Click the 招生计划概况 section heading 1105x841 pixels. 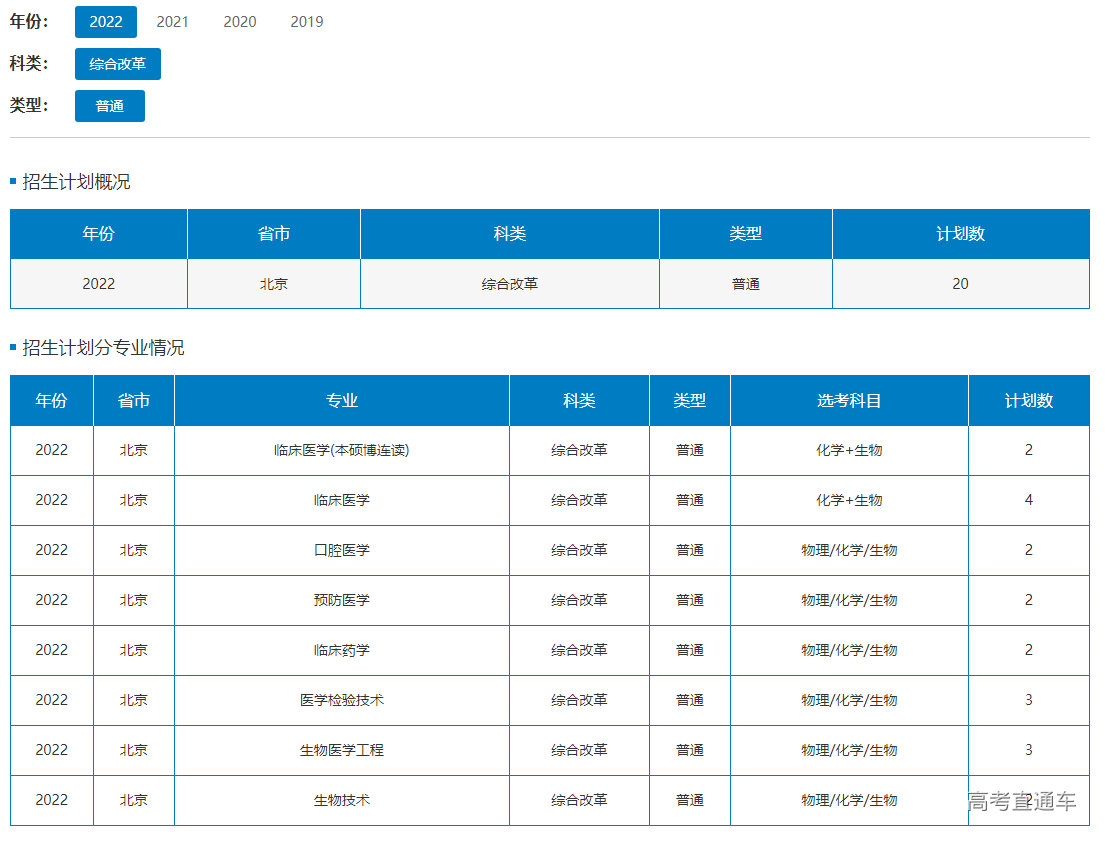click(76, 182)
